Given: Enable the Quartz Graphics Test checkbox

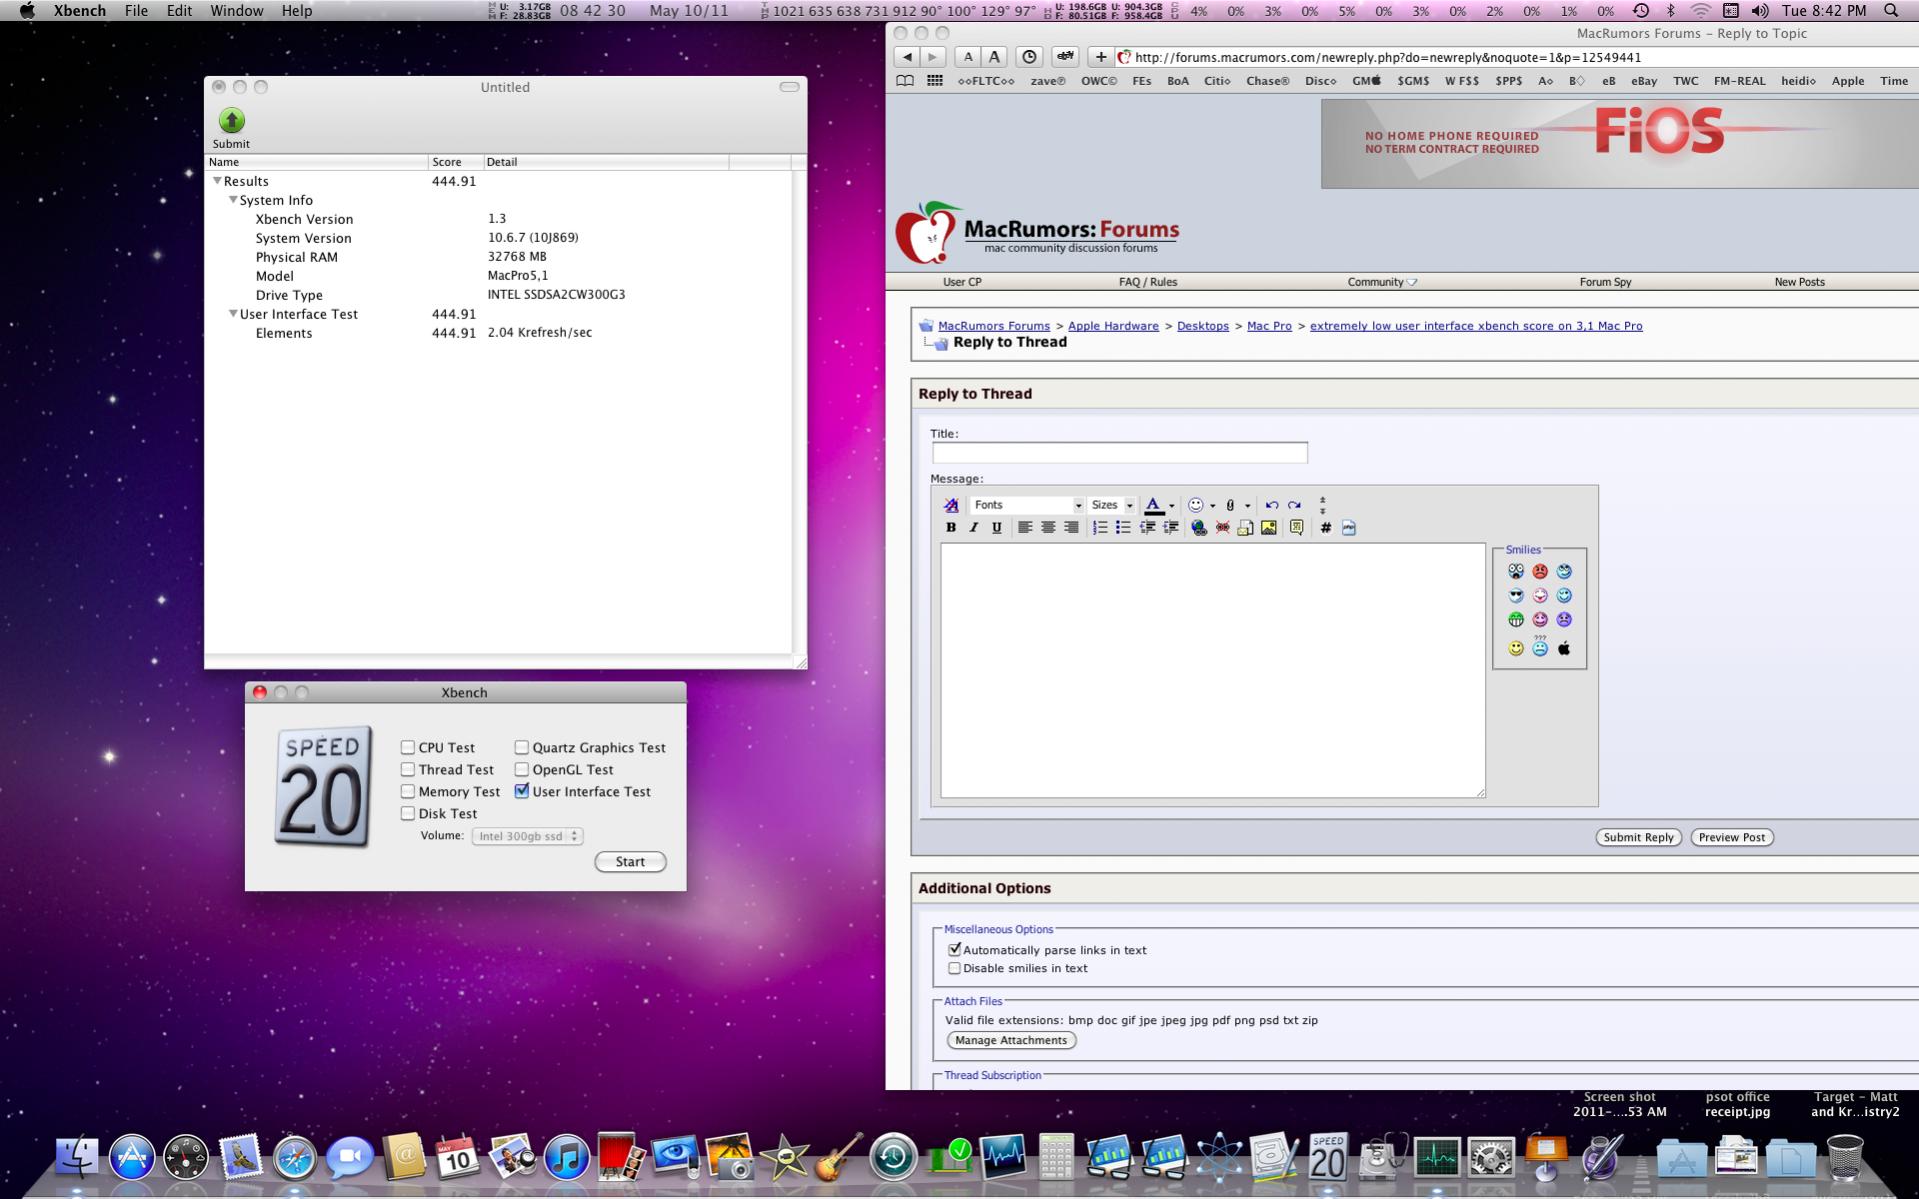Looking at the screenshot, I should point(522,747).
